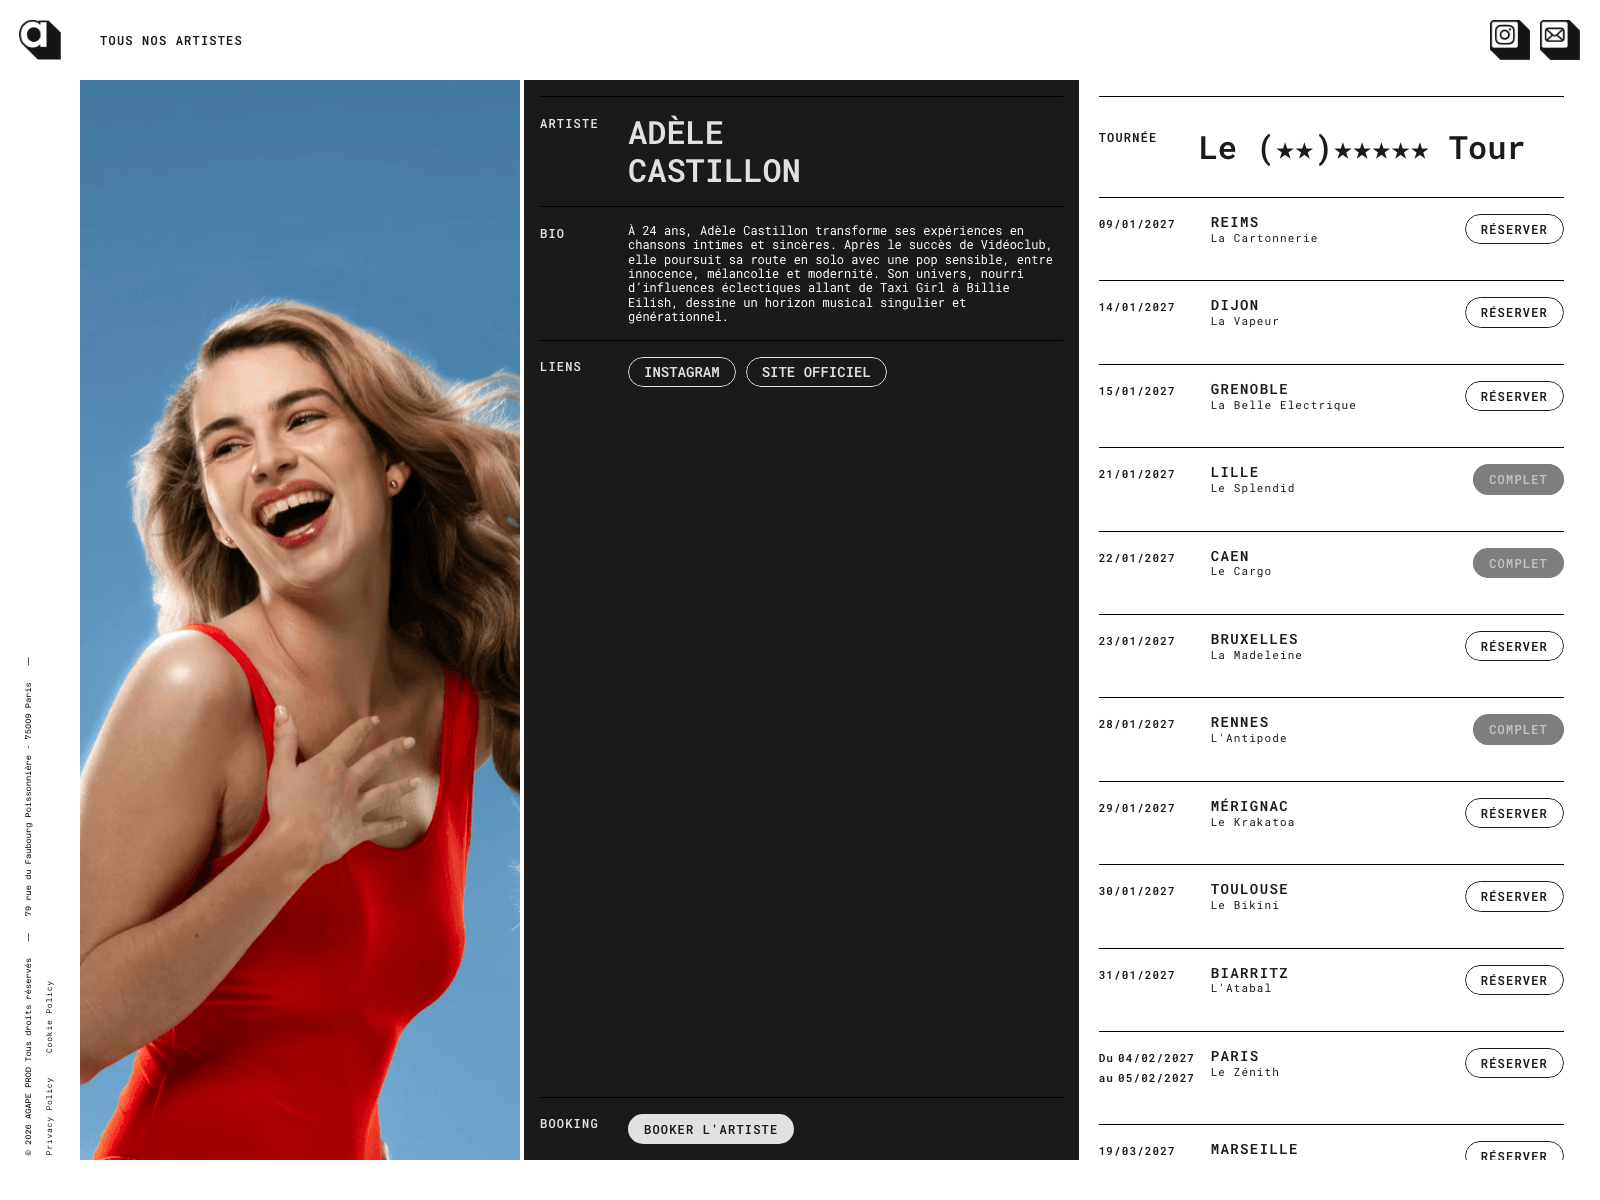Reserve Paris Le Zénith show

(1514, 1063)
